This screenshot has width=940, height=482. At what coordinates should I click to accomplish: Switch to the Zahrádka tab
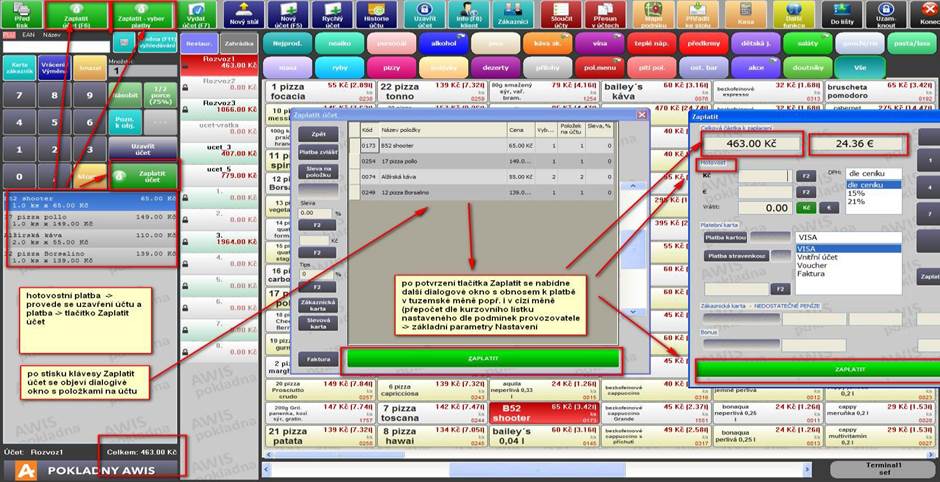(x=239, y=44)
